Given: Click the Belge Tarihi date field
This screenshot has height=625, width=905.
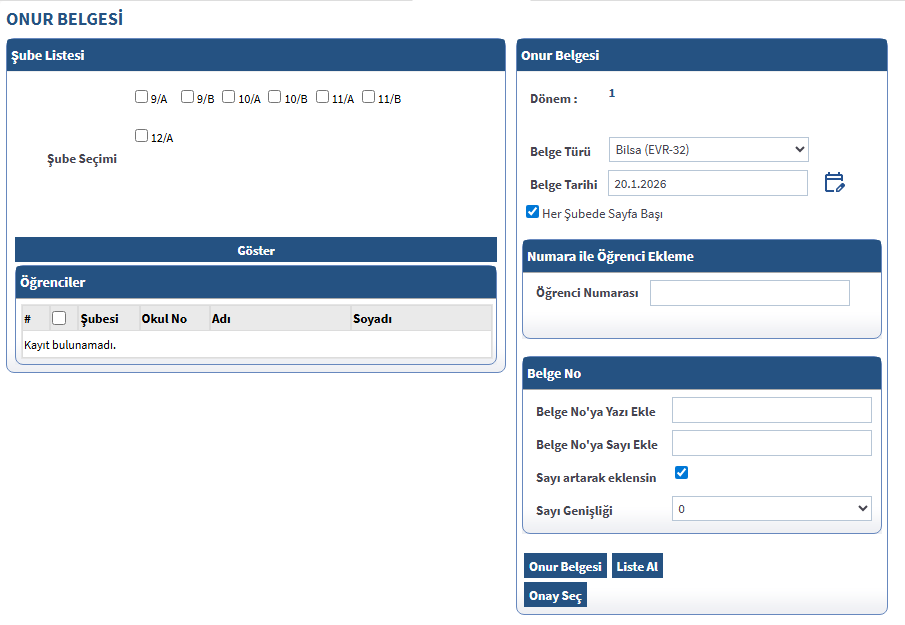Looking at the screenshot, I should click(x=707, y=183).
